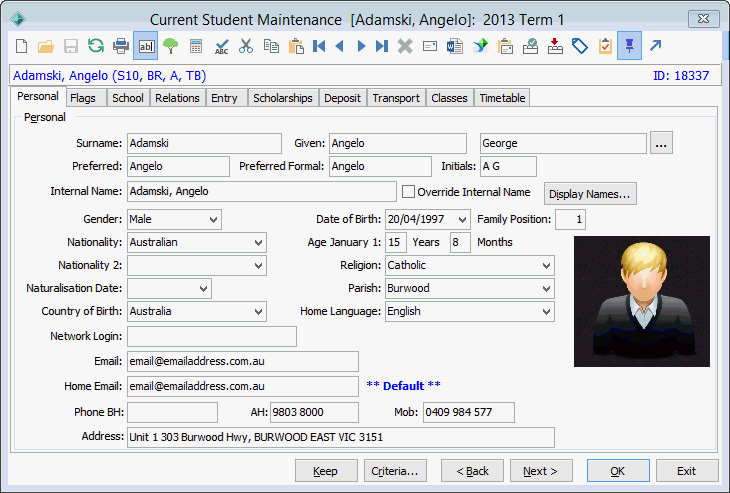Click the app diamond icon in title bar
This screenshot has width=730, height=493.
[x=18, y=19]
